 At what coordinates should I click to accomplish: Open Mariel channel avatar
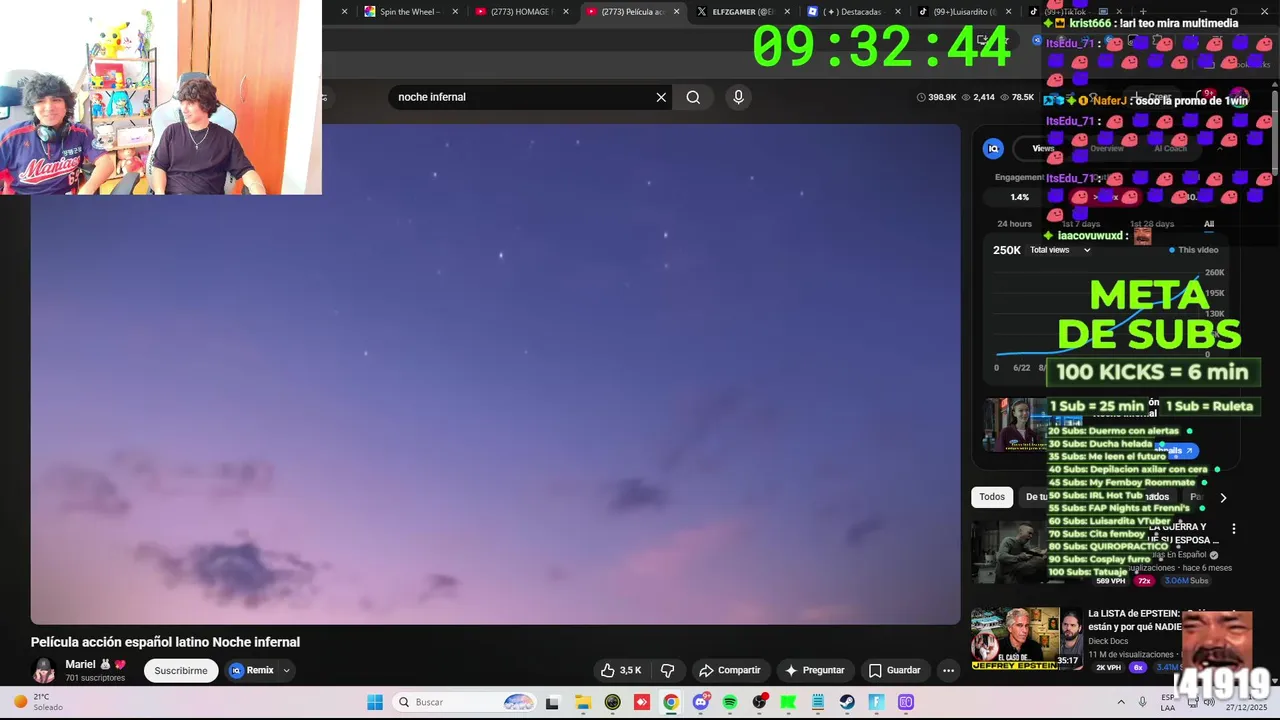(44, 670)
